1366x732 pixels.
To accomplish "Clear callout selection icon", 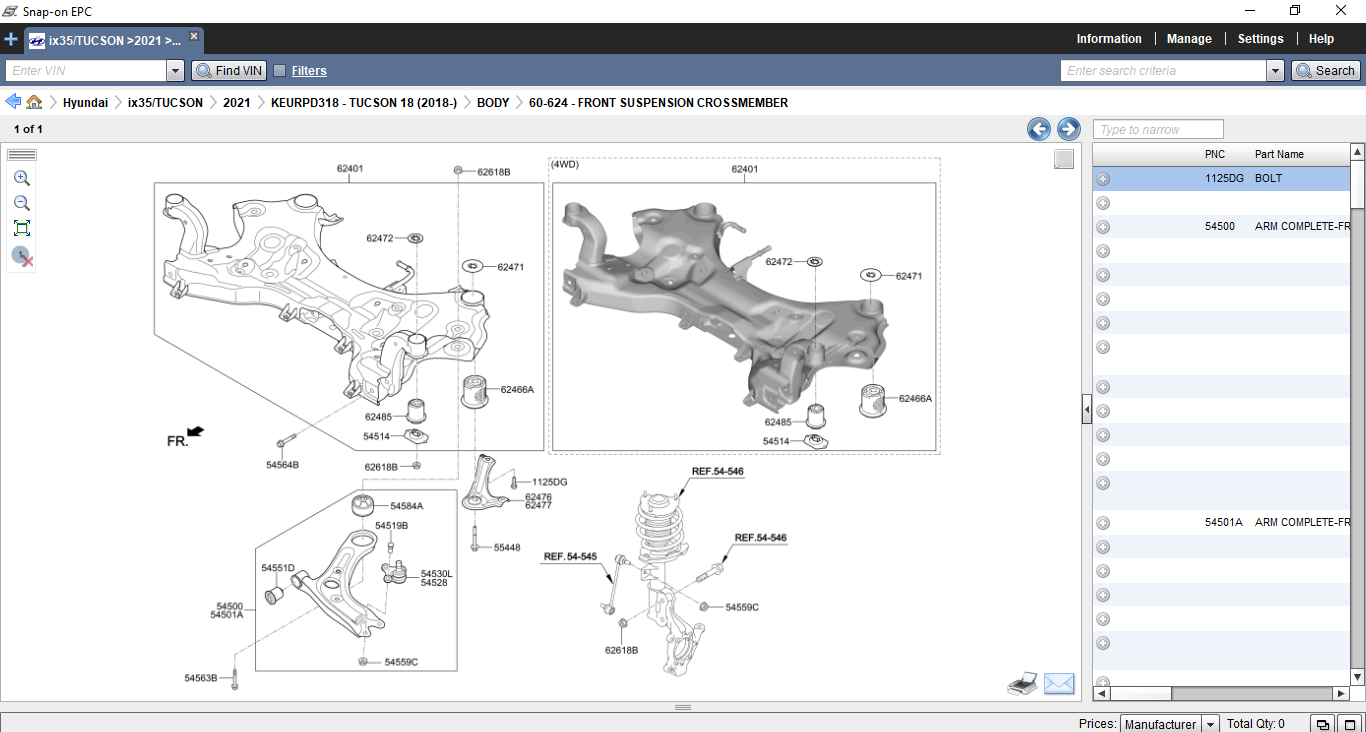I will point(22,257).
